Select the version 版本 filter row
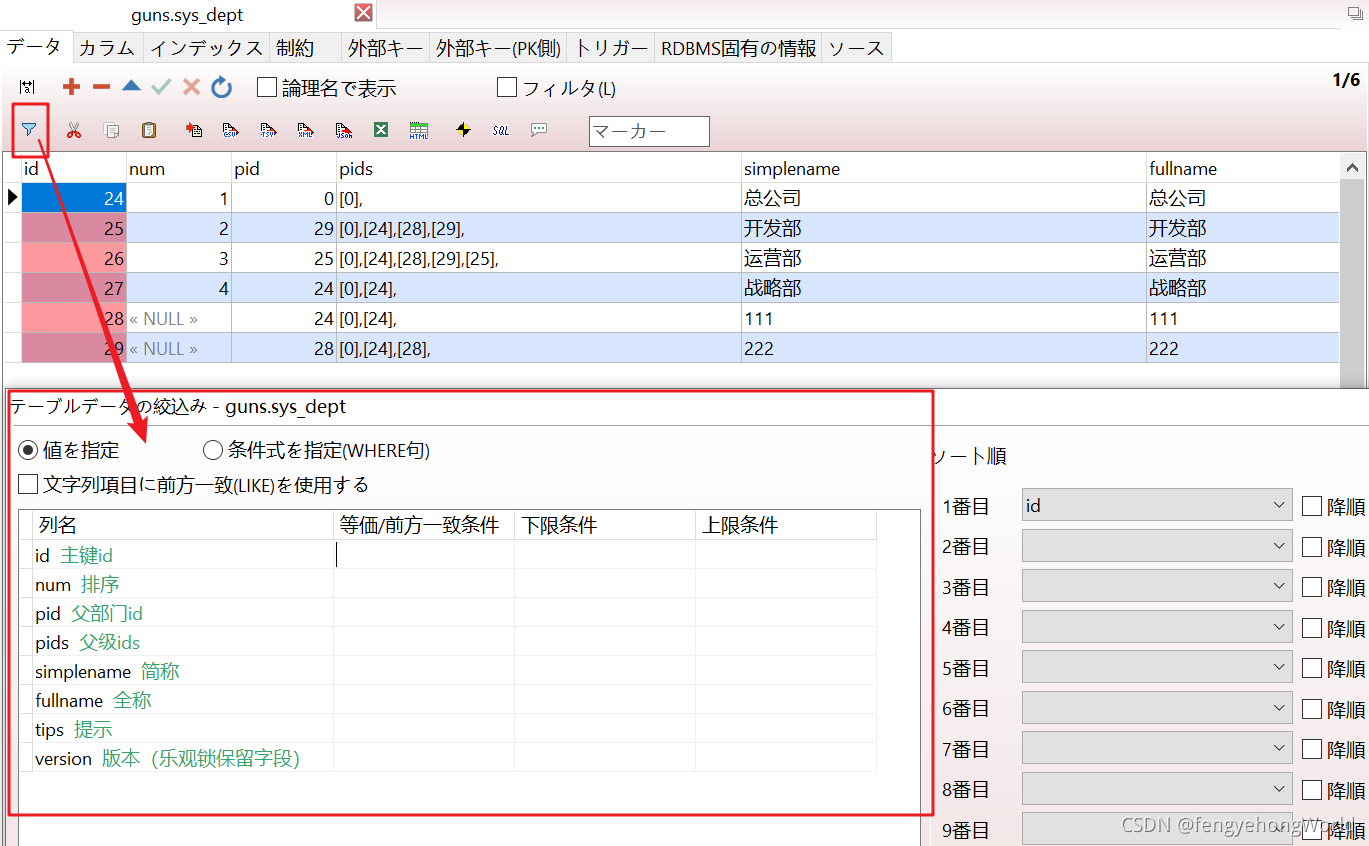Image resolution: width=1369 pixels, height=846 pixels. pos(448,758)
